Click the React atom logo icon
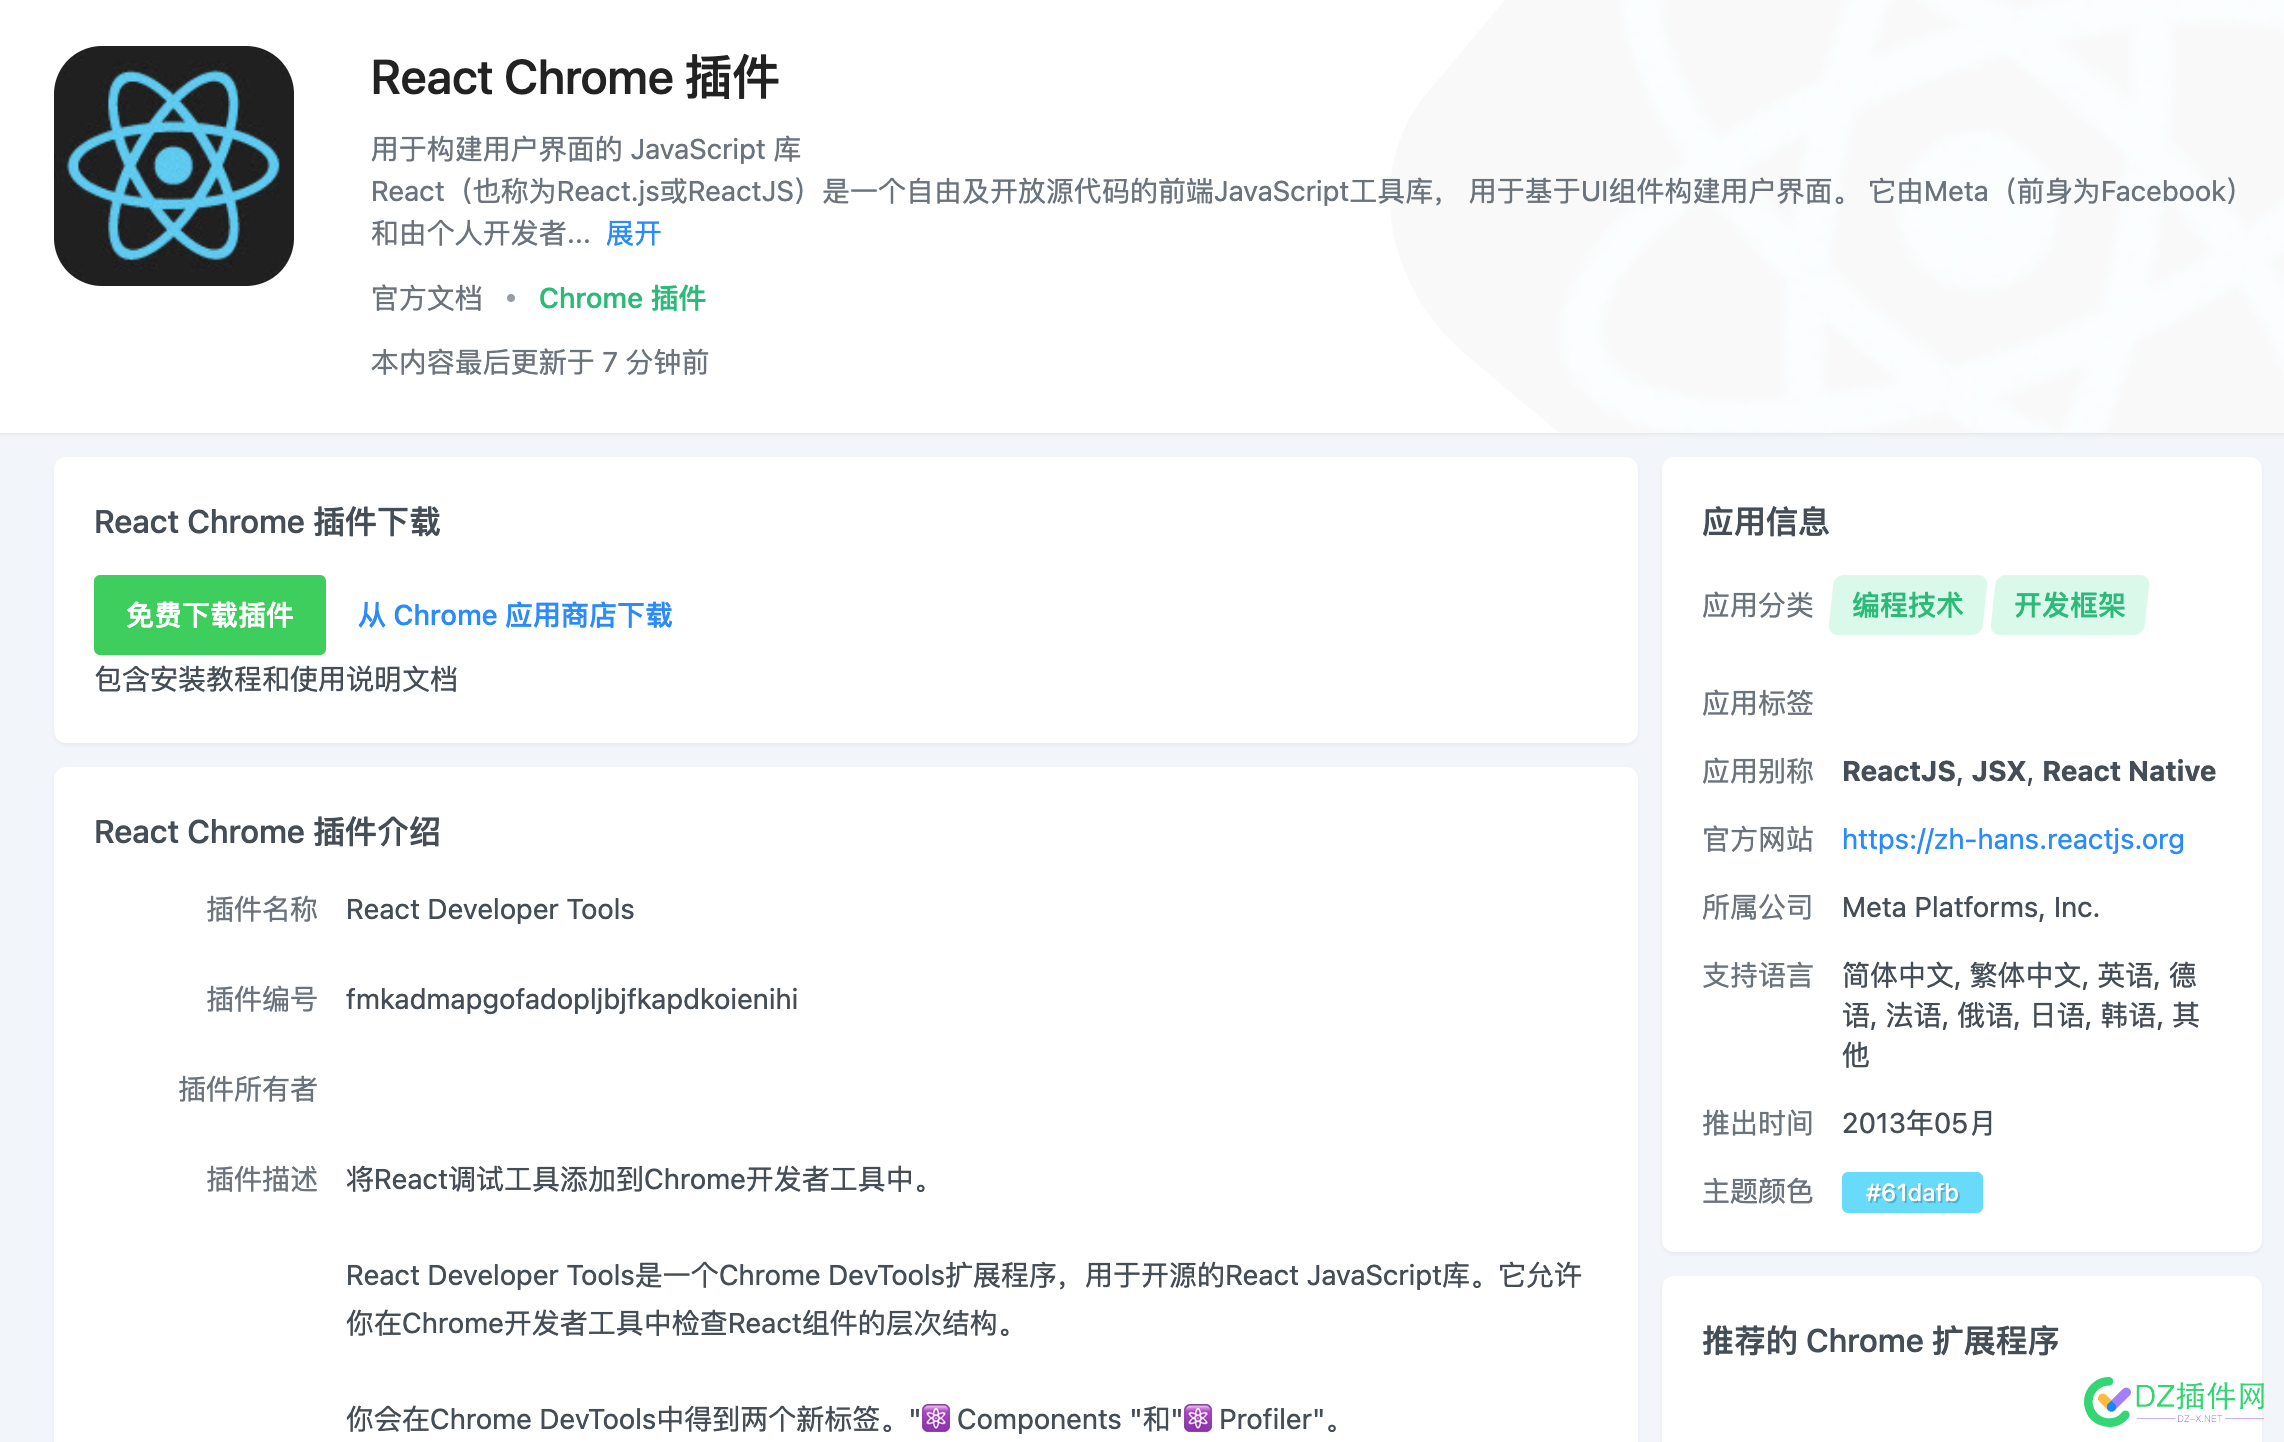 coord(174,166)
